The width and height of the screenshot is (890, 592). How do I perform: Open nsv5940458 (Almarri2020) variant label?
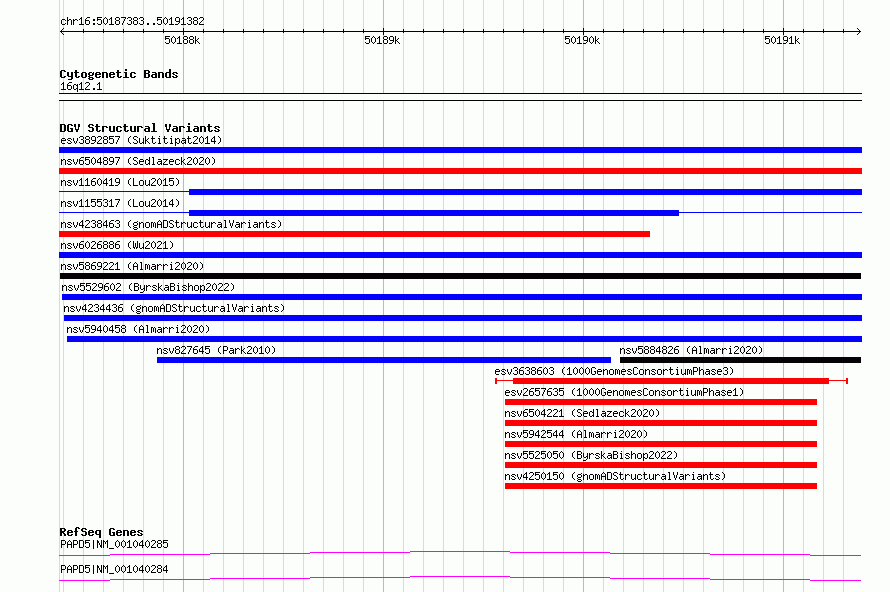pos(138,329)
